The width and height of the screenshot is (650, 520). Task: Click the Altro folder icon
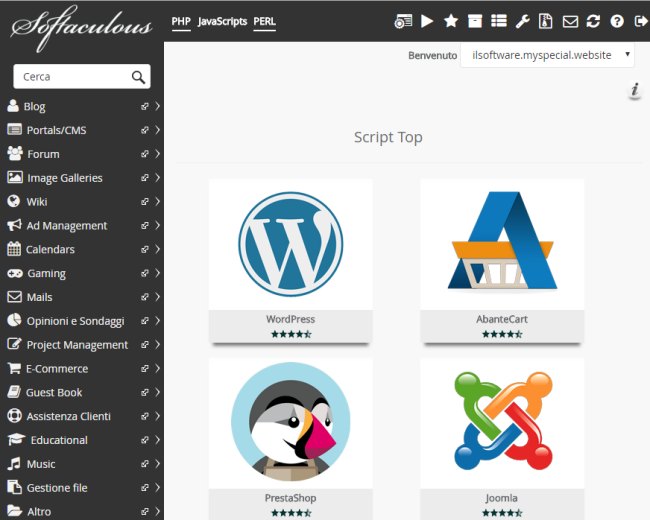[x=15, y=511]
